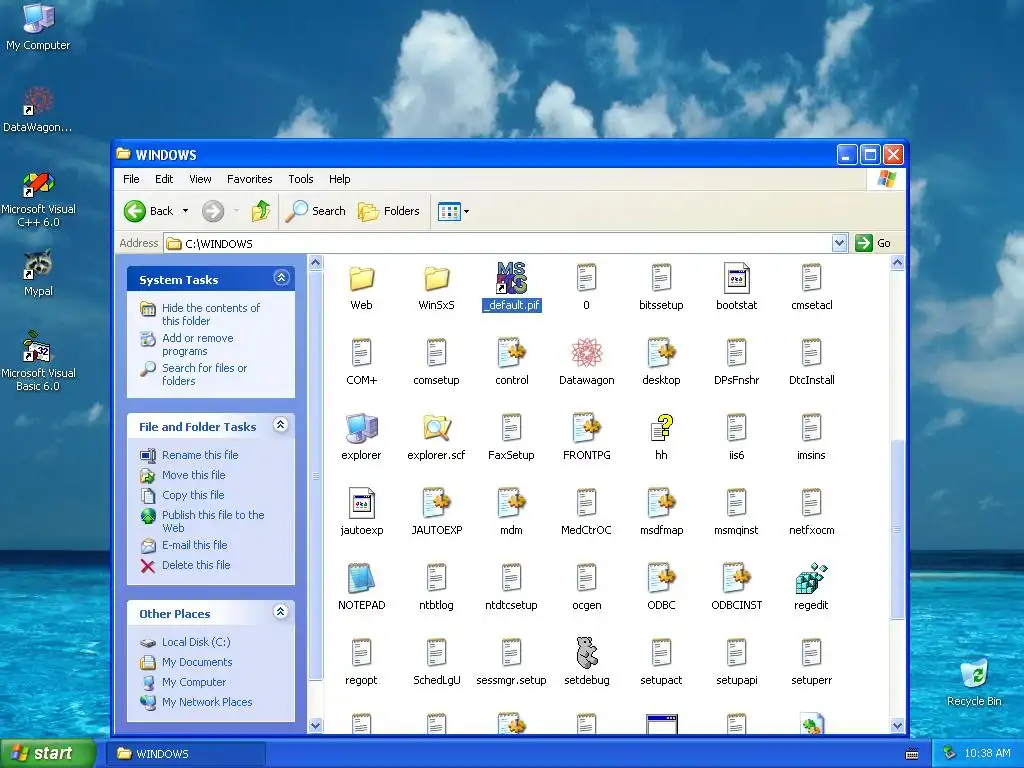
Task: Select the desktop settings file
Action: tap(661, 361)
